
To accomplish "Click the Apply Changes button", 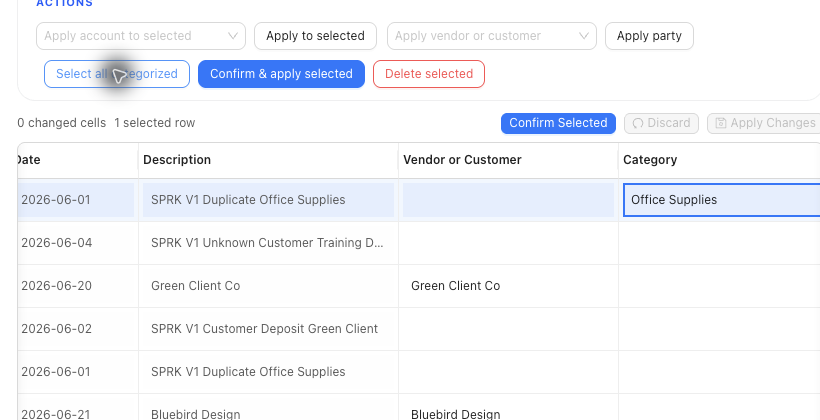I will coord(764,123).
